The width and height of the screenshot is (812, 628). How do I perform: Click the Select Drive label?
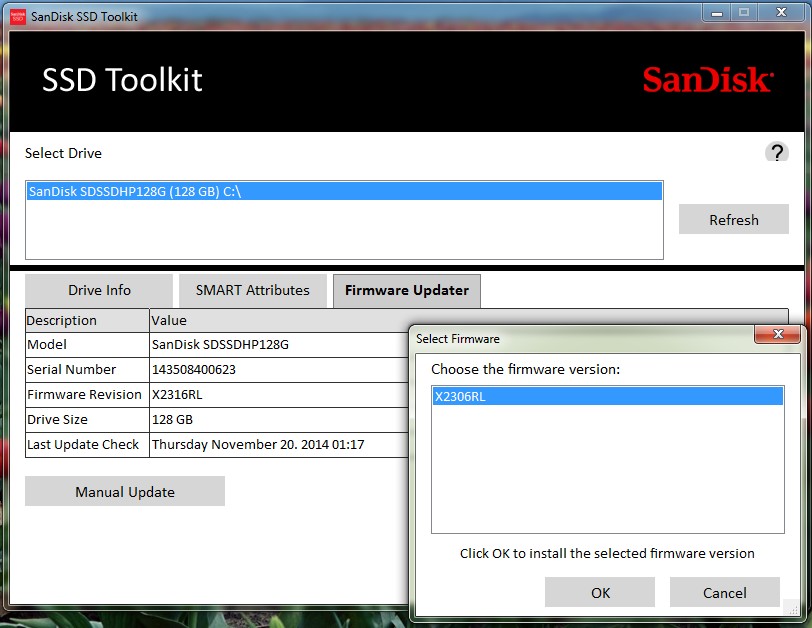tap(63, 153)
